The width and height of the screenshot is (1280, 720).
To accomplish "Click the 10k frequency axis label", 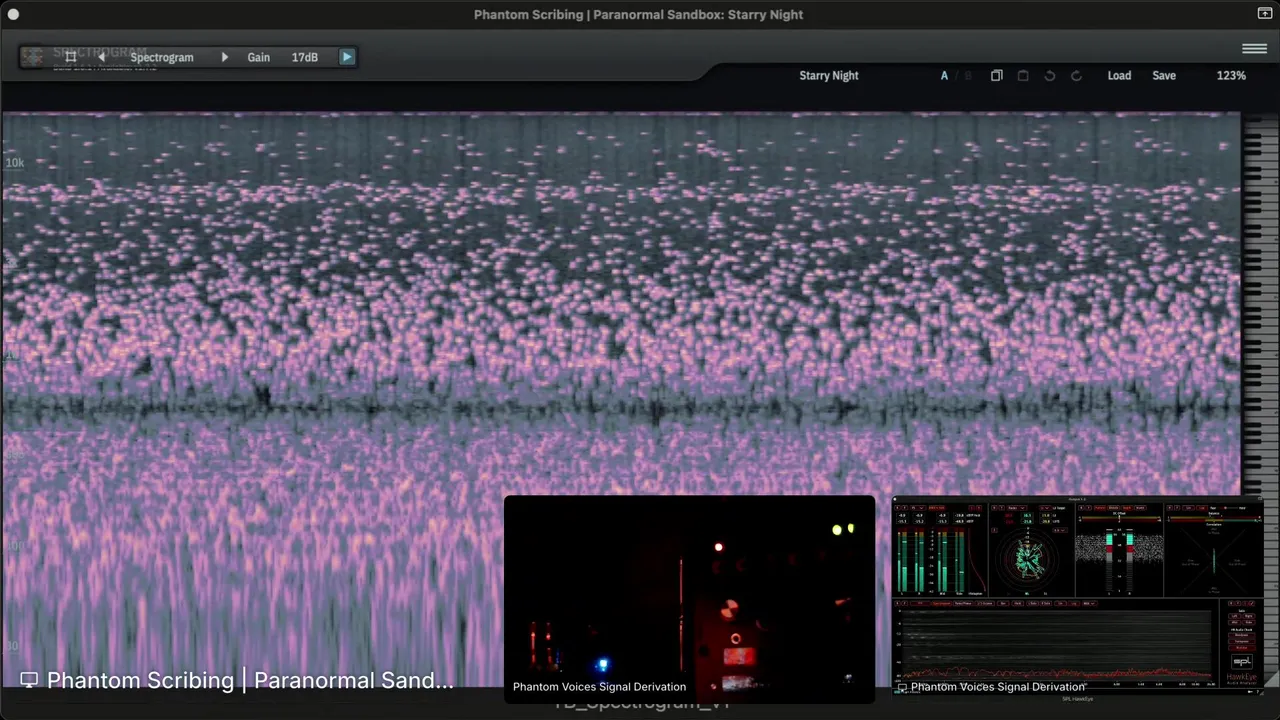I will [x=14, y=162].
